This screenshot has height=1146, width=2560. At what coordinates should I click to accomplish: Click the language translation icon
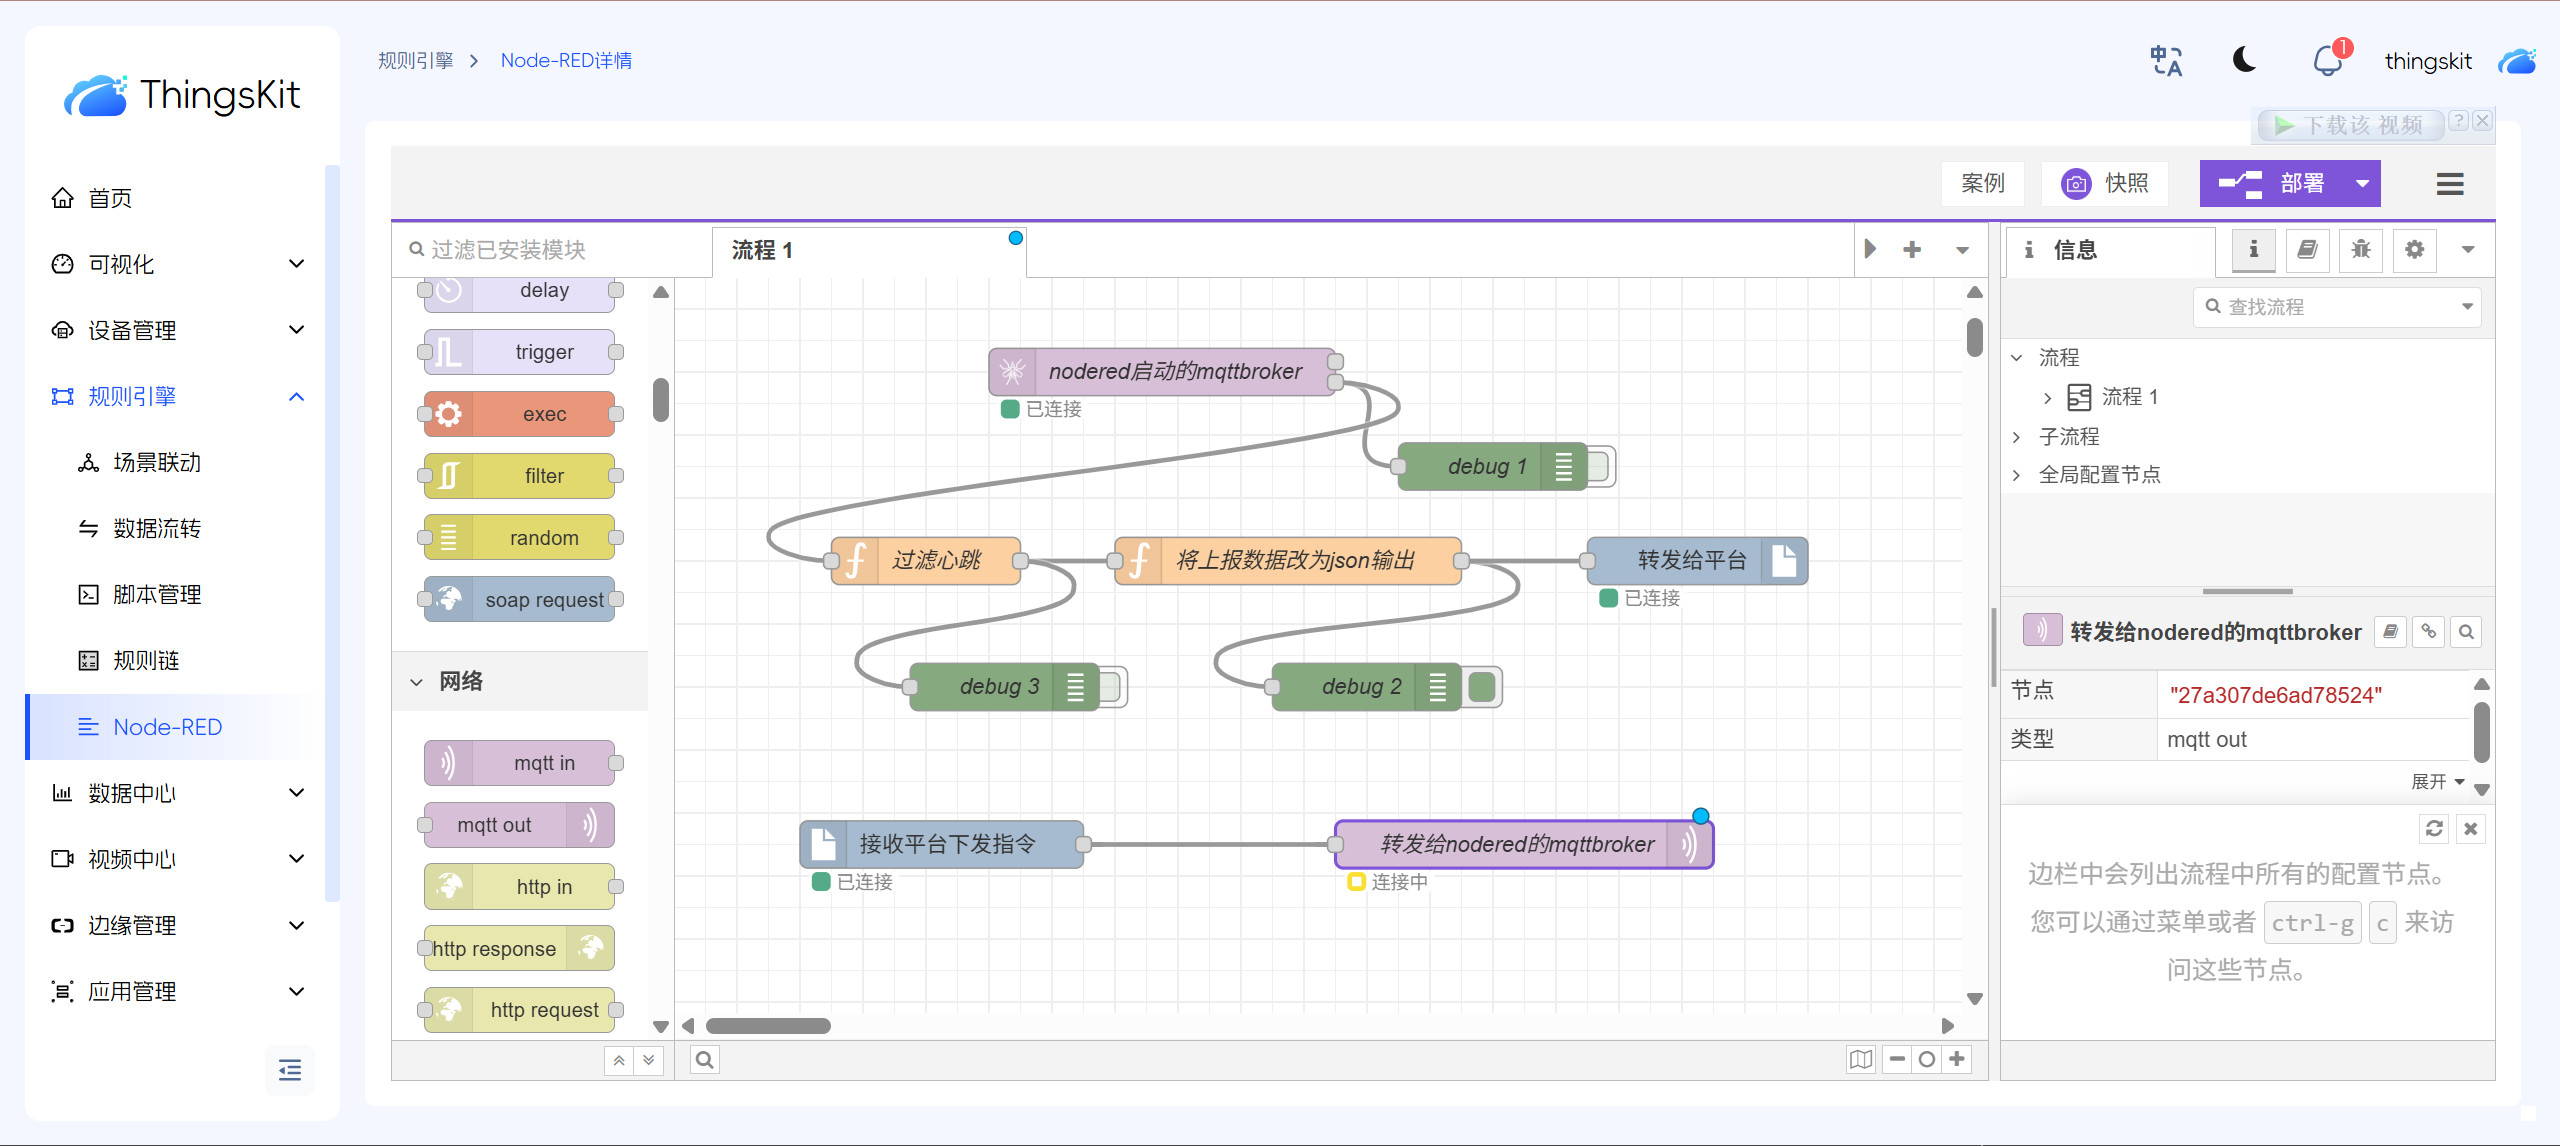tap(2166, 61)
